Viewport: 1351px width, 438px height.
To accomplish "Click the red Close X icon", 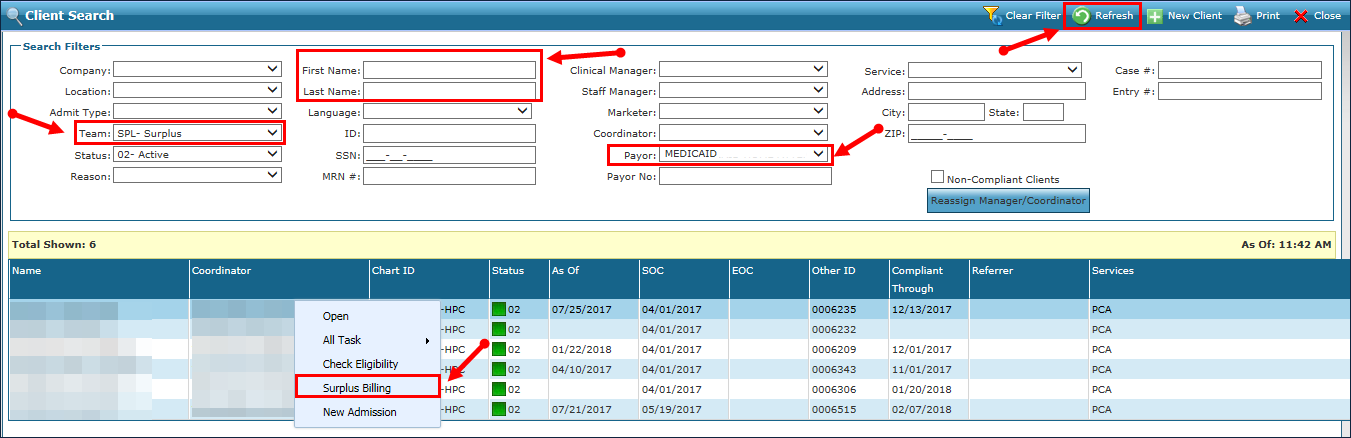I will point(1300,16).
